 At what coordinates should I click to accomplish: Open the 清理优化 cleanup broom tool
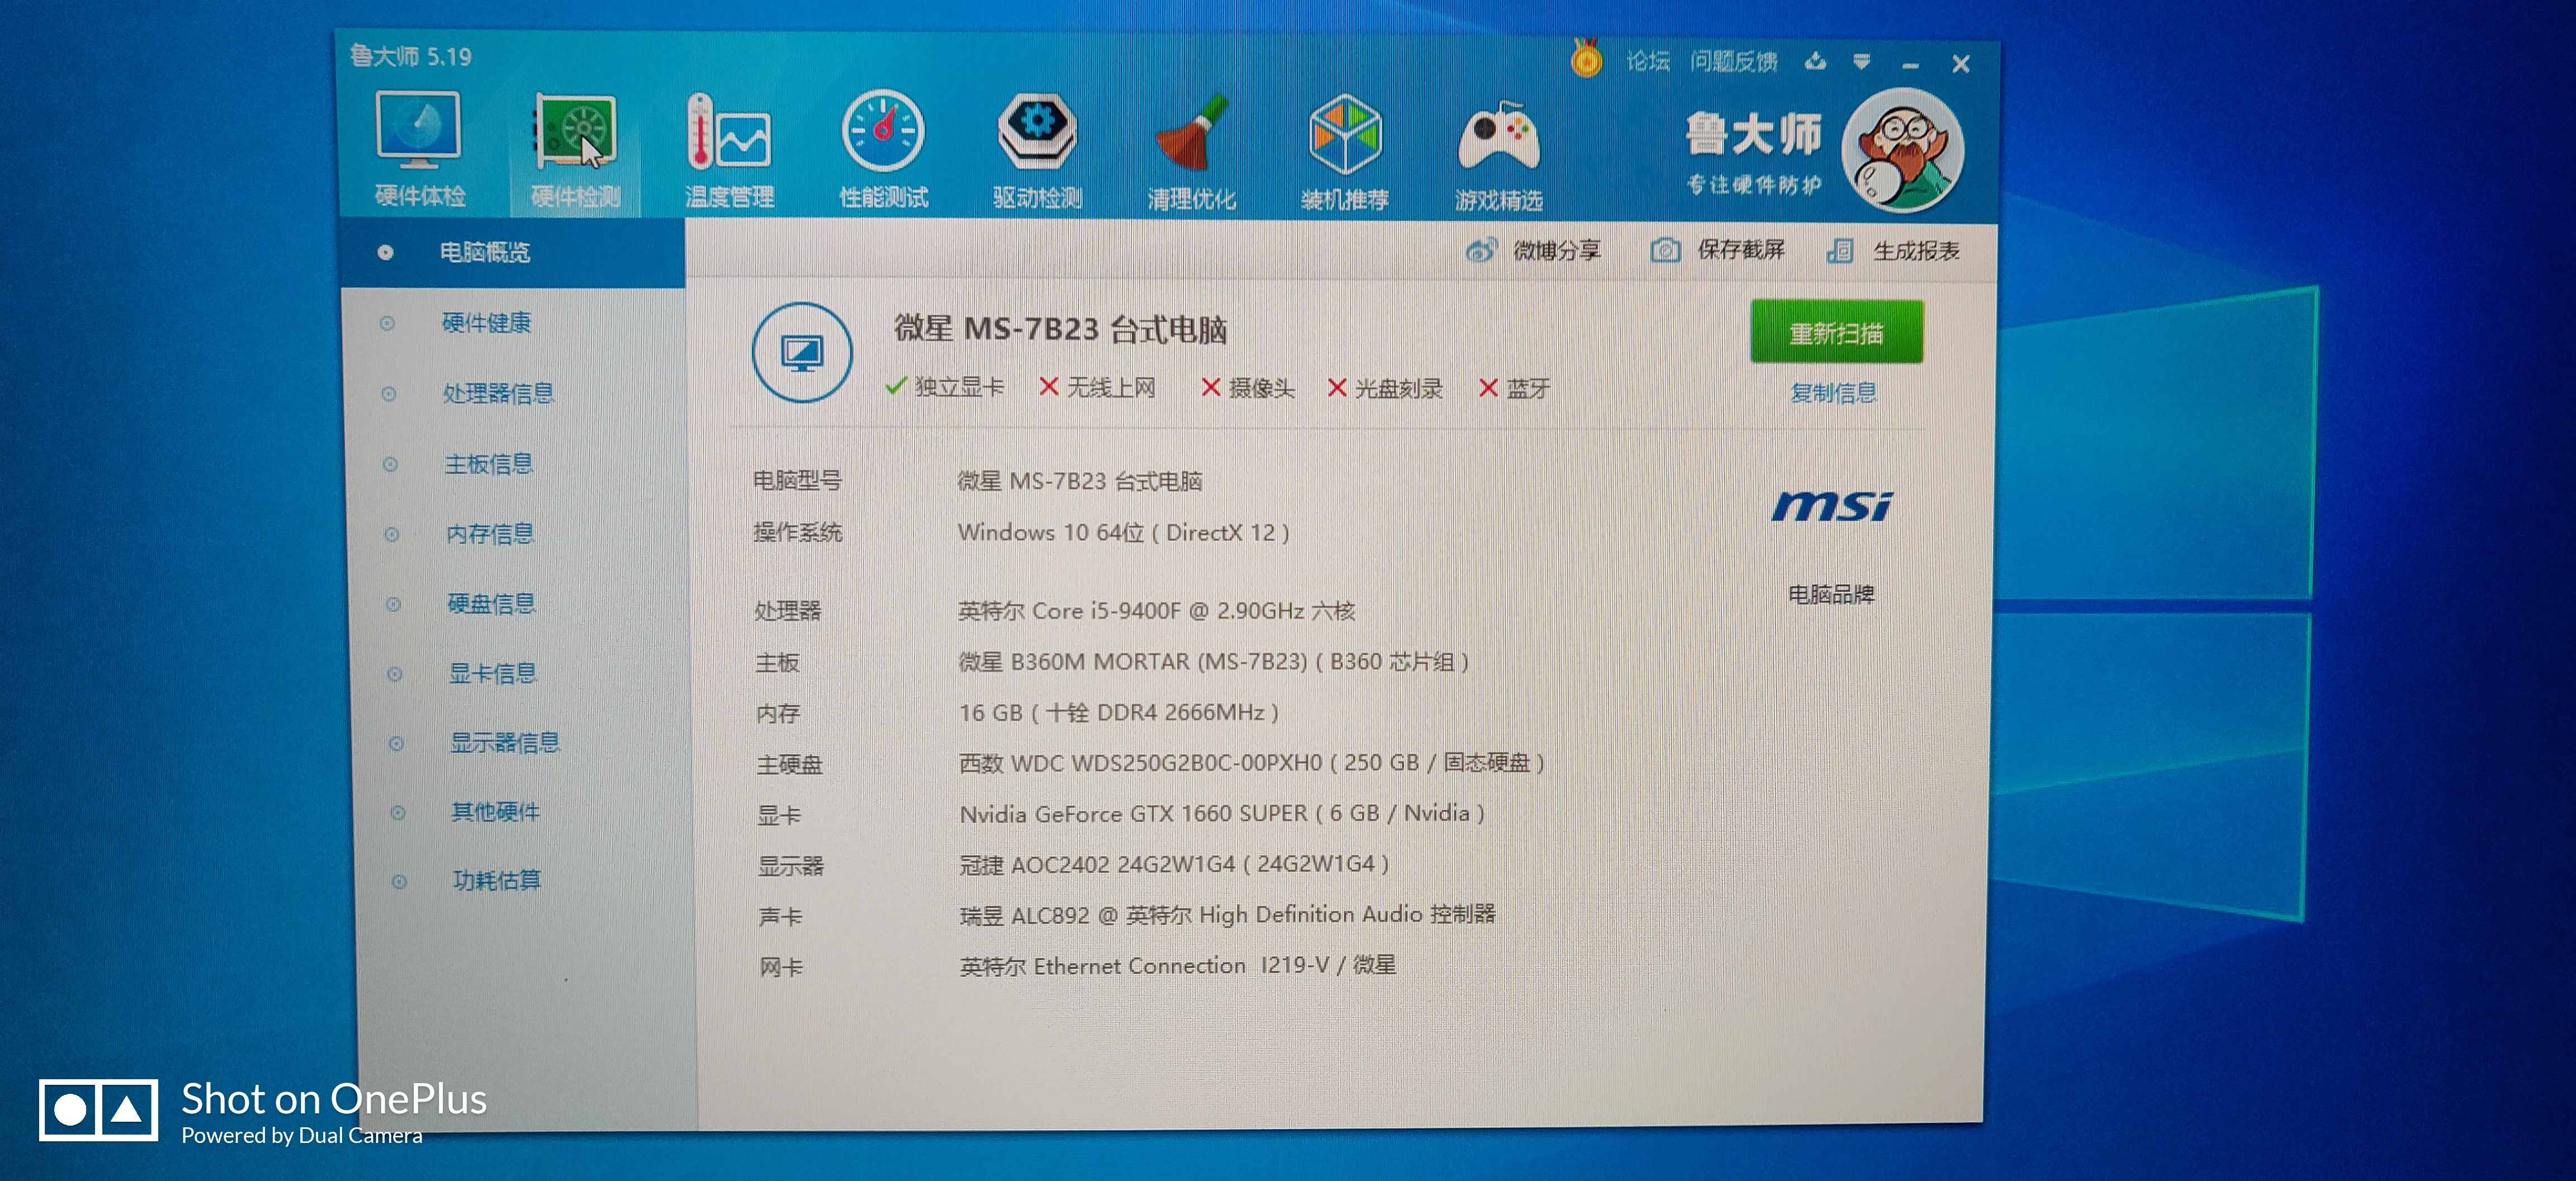click(1191, 152)
